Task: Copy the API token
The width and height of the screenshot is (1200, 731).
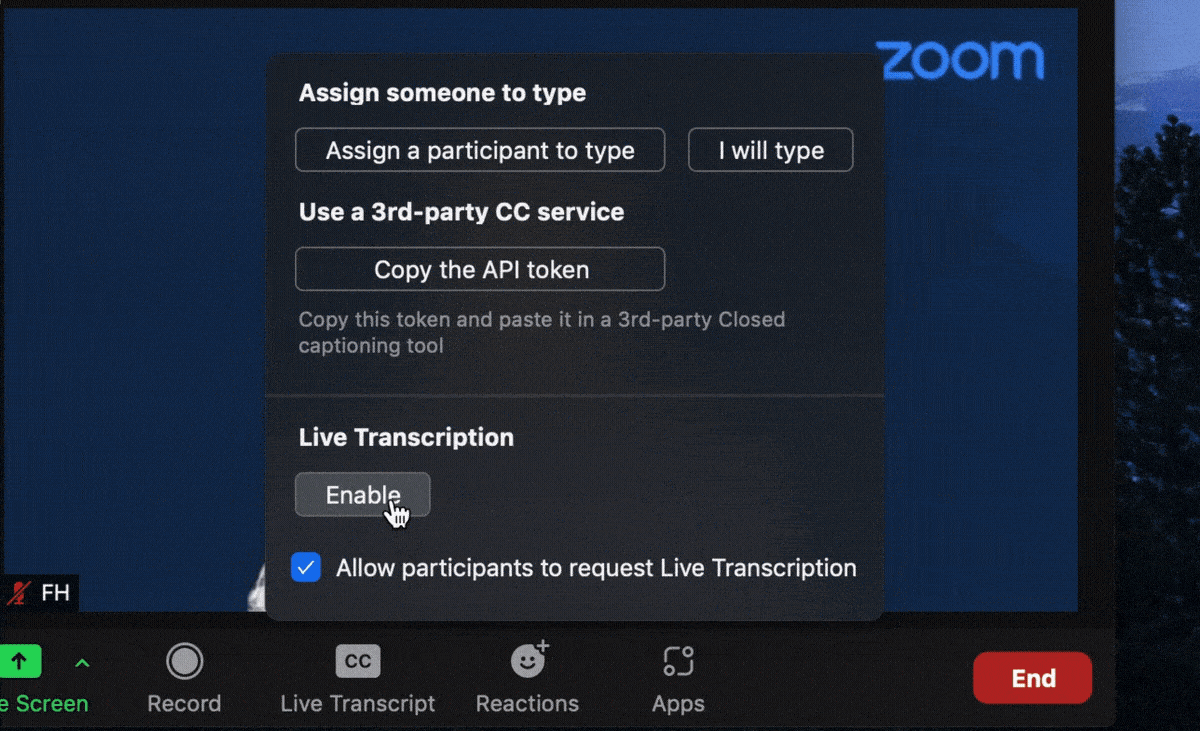Action: (480, 269)
